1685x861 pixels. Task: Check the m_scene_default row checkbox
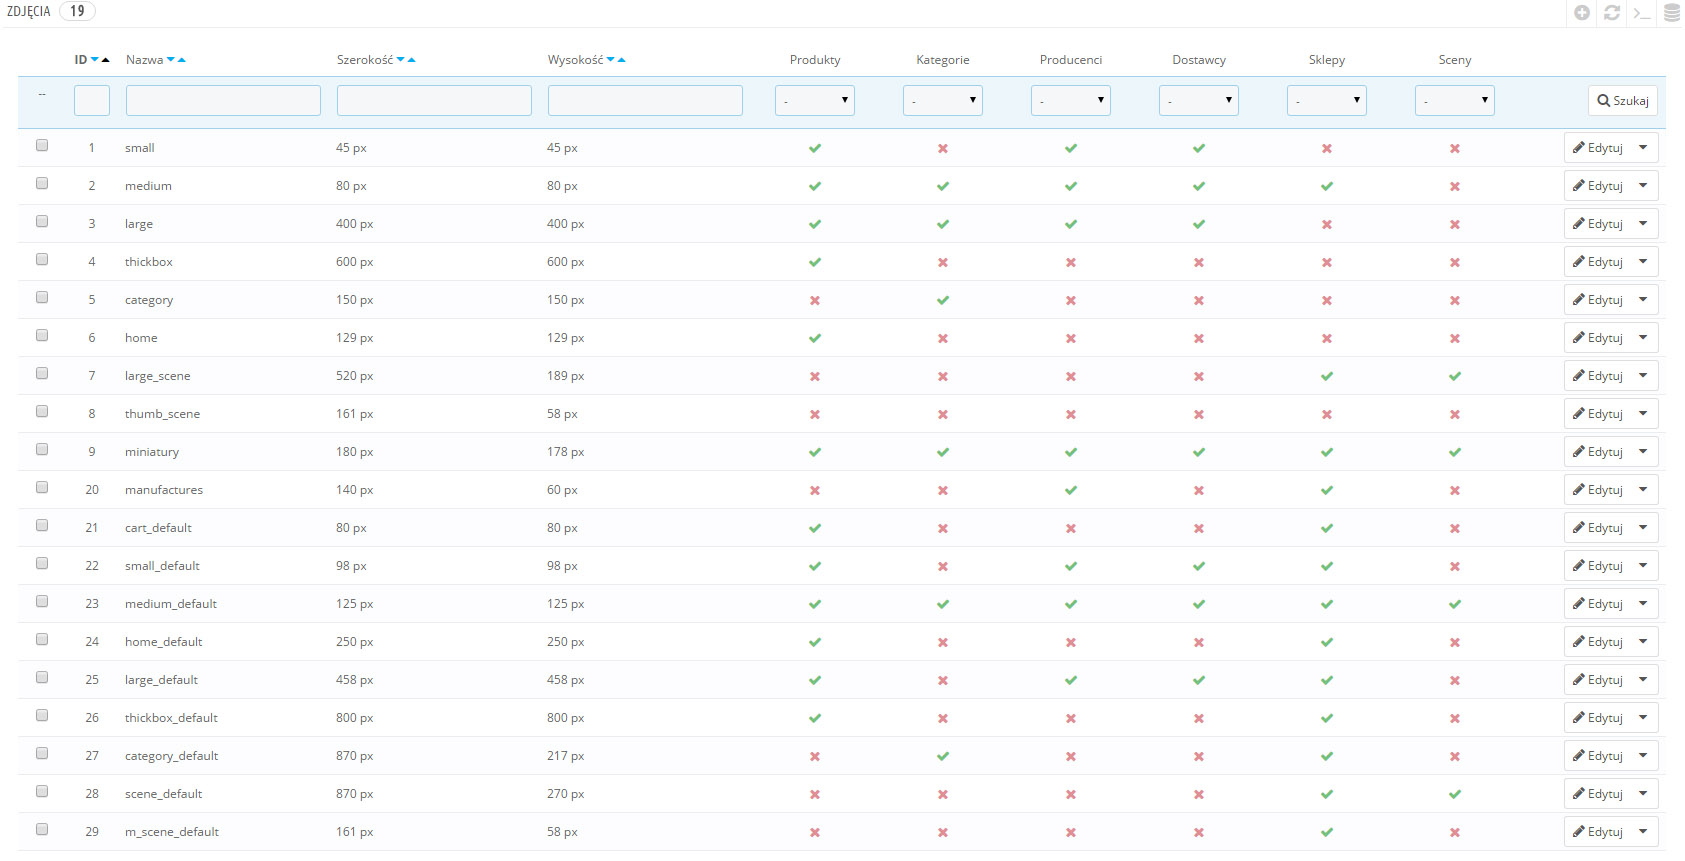(x=42, y=829)
